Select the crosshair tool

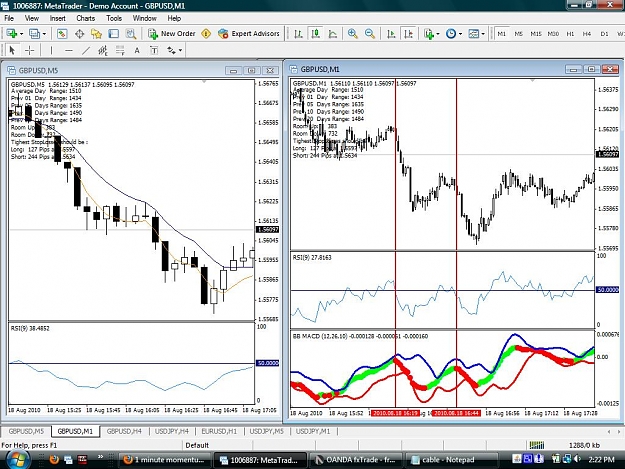29,50
